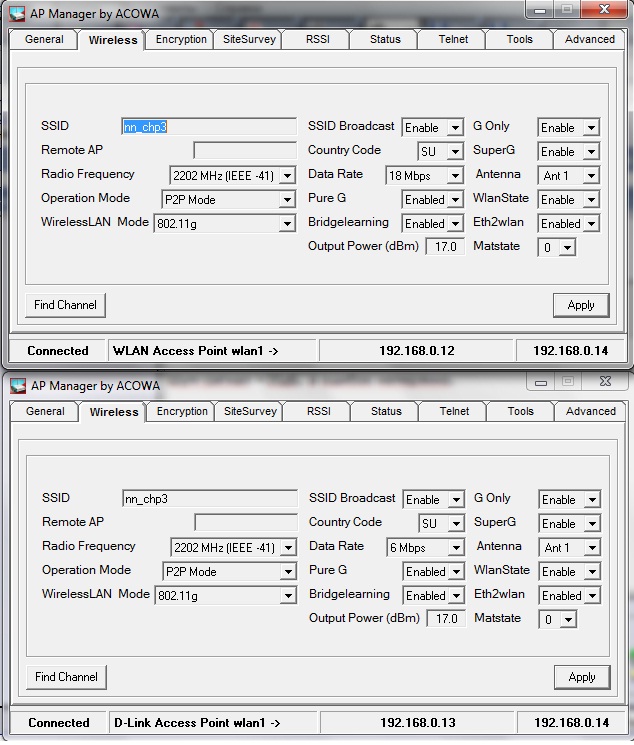This screenshot has width=634, height=745.
Task: Open Antenna dropdown in bottom window
Action: tap(570, 547)
